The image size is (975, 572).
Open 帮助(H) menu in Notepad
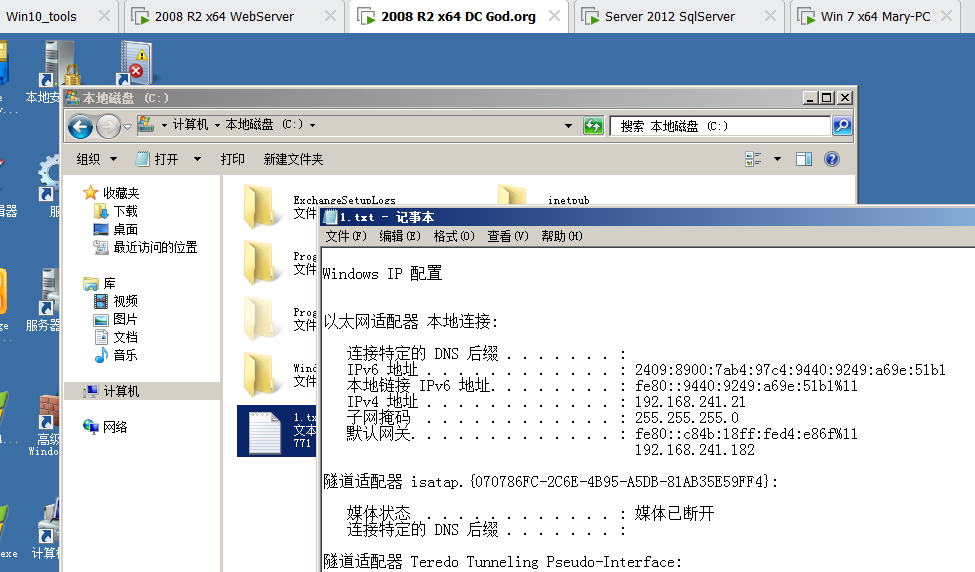561,236
